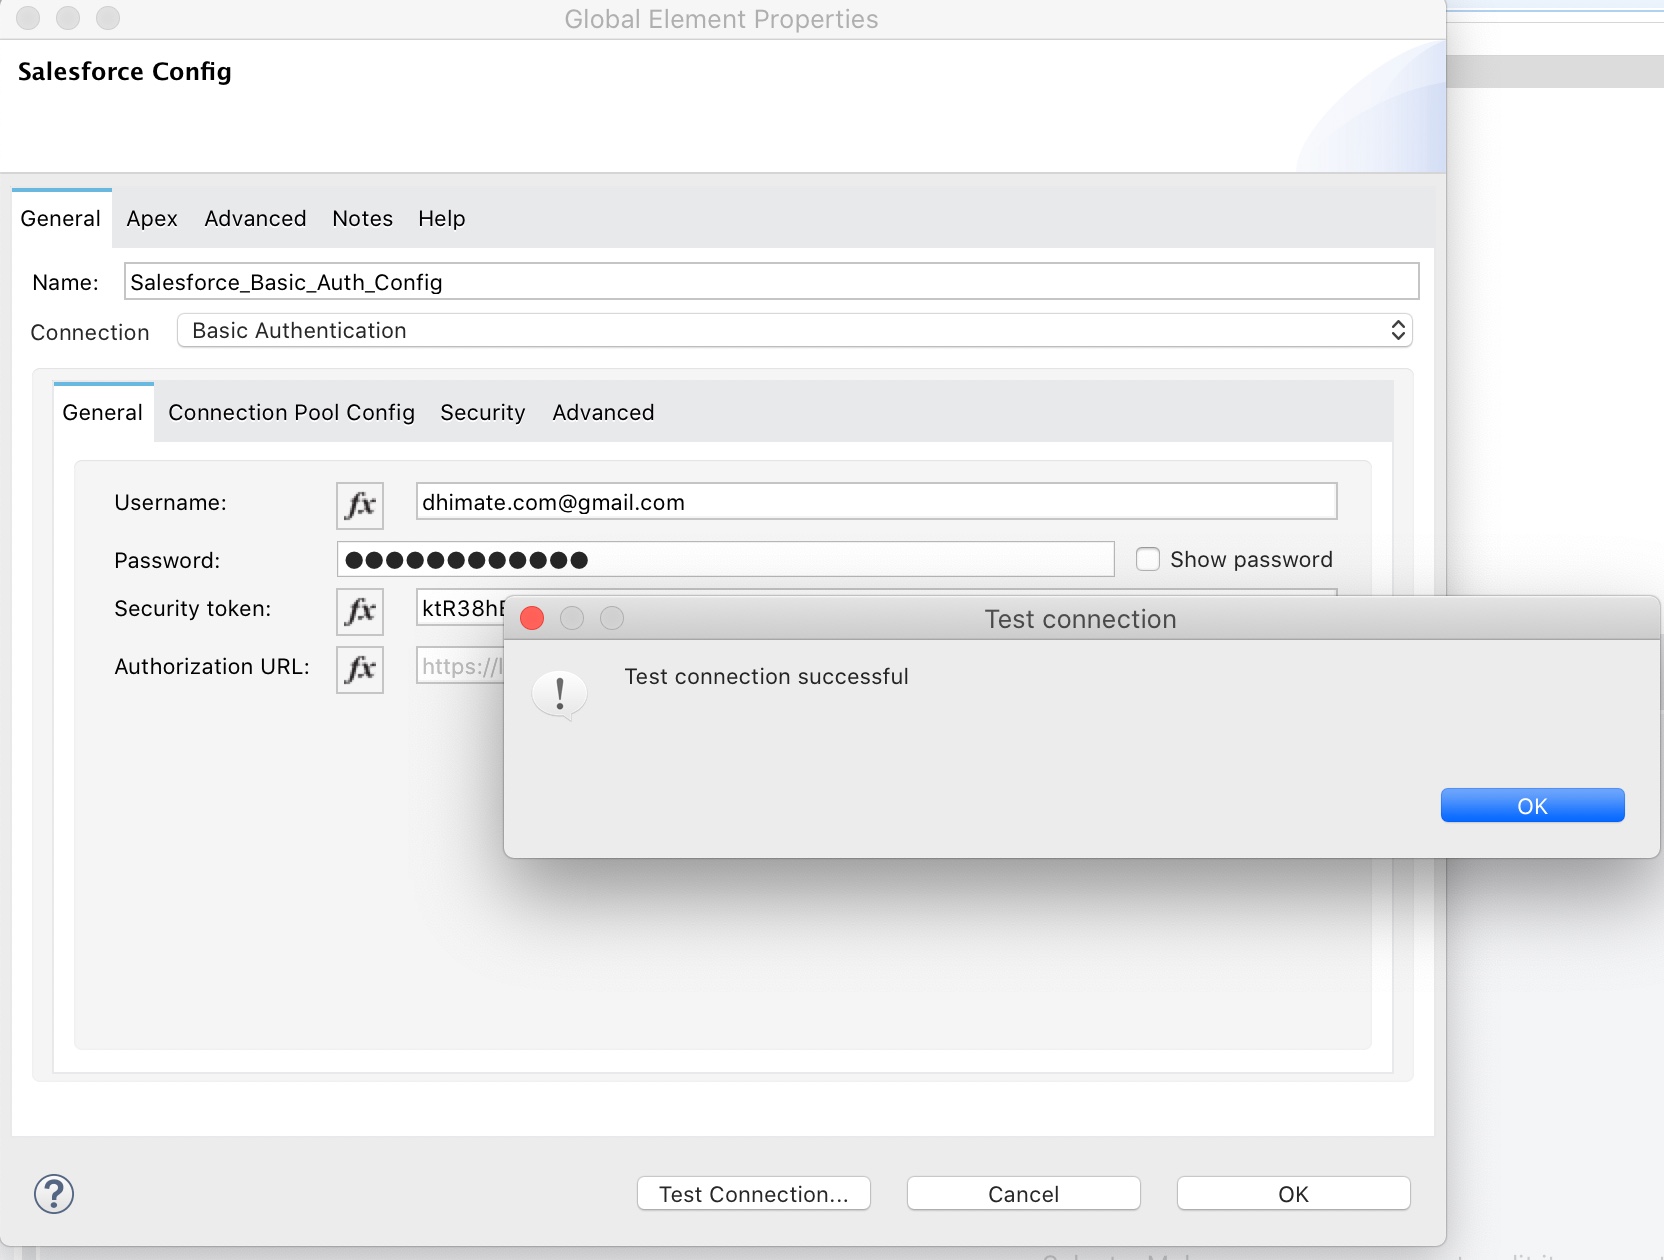The width and height of the screenshot is (1664, 1260).
Task: Click the fx expression button beside Username
Action: tap(360, 505)
